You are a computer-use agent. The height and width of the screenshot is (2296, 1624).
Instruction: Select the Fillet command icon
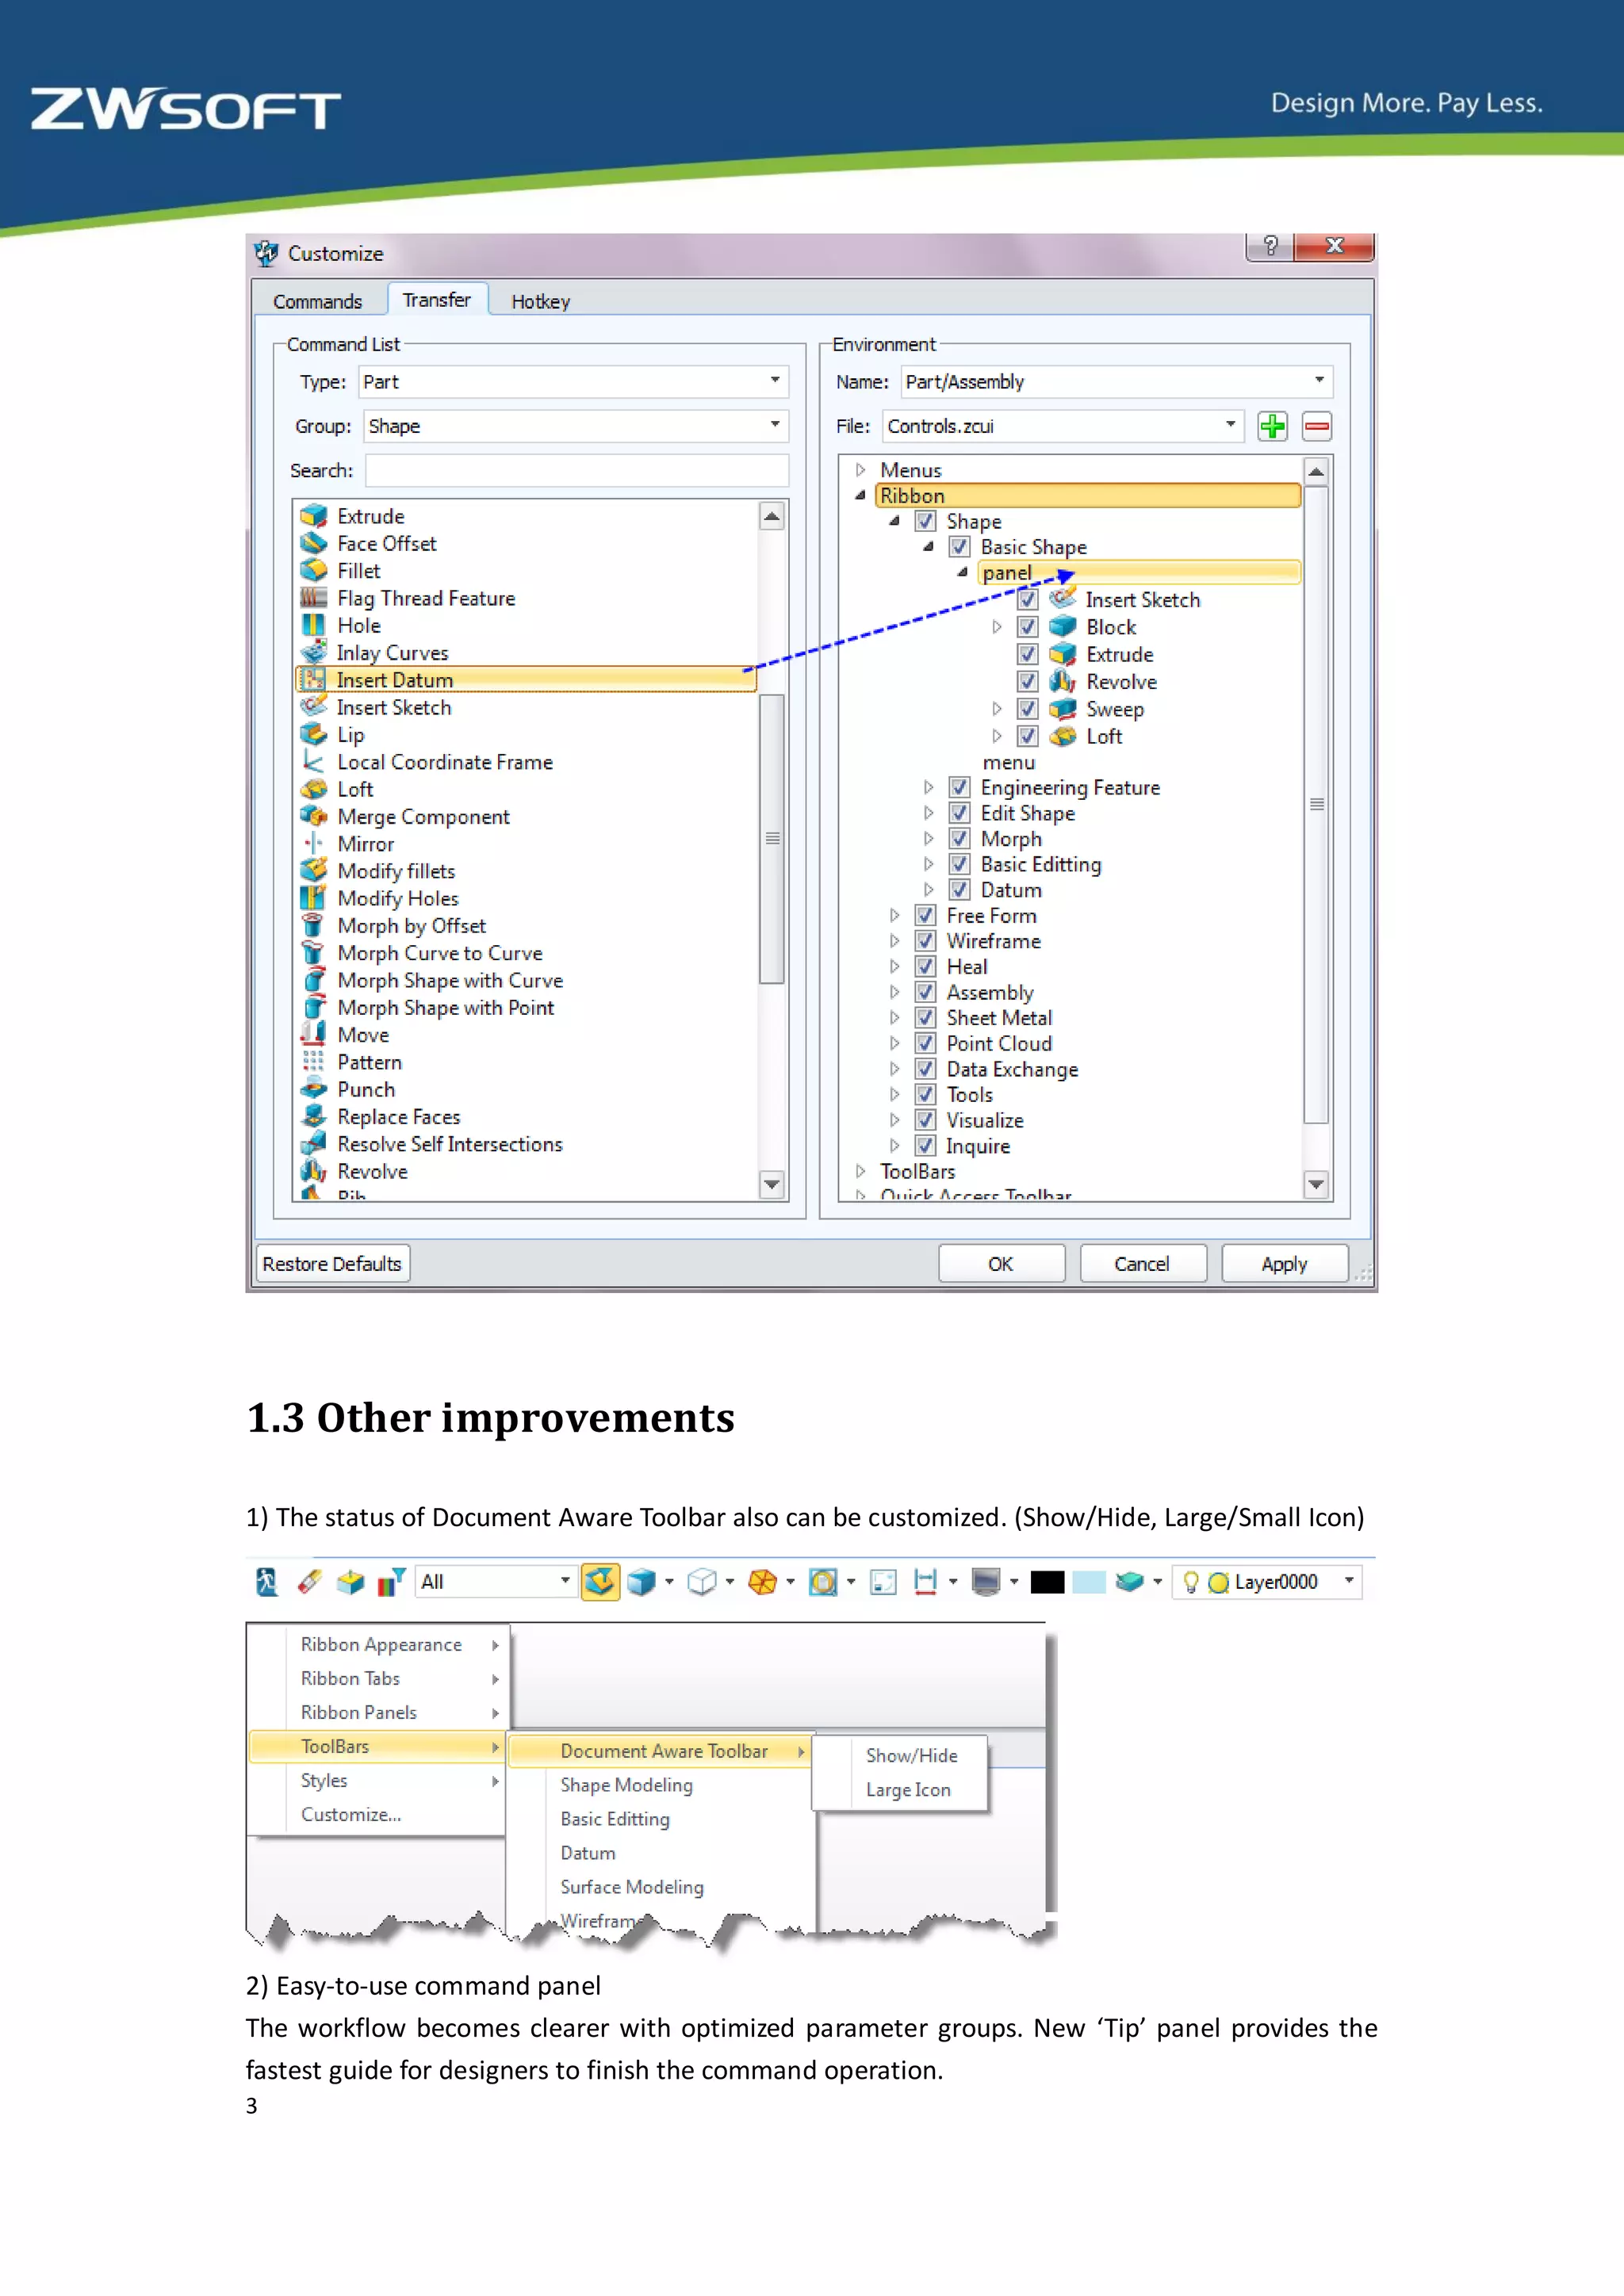(x=314, y=570)
